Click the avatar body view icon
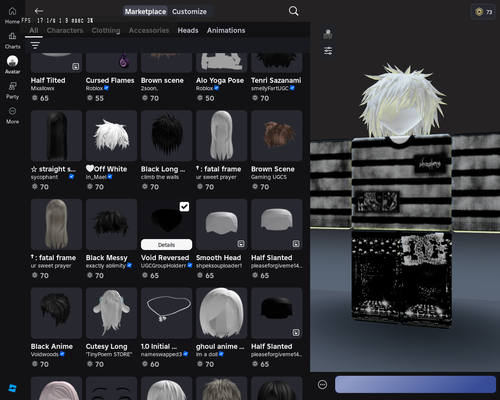The height and width of the screenshot is (400, 500). click(328, 34)
